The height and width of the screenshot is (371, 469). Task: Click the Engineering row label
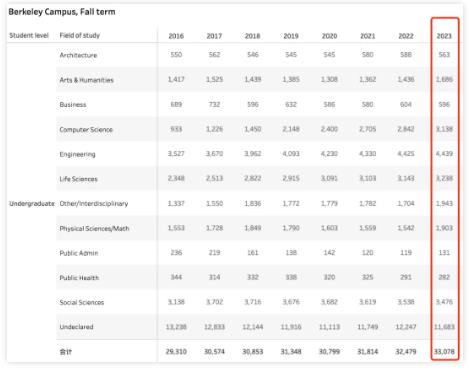click(77, 154)
